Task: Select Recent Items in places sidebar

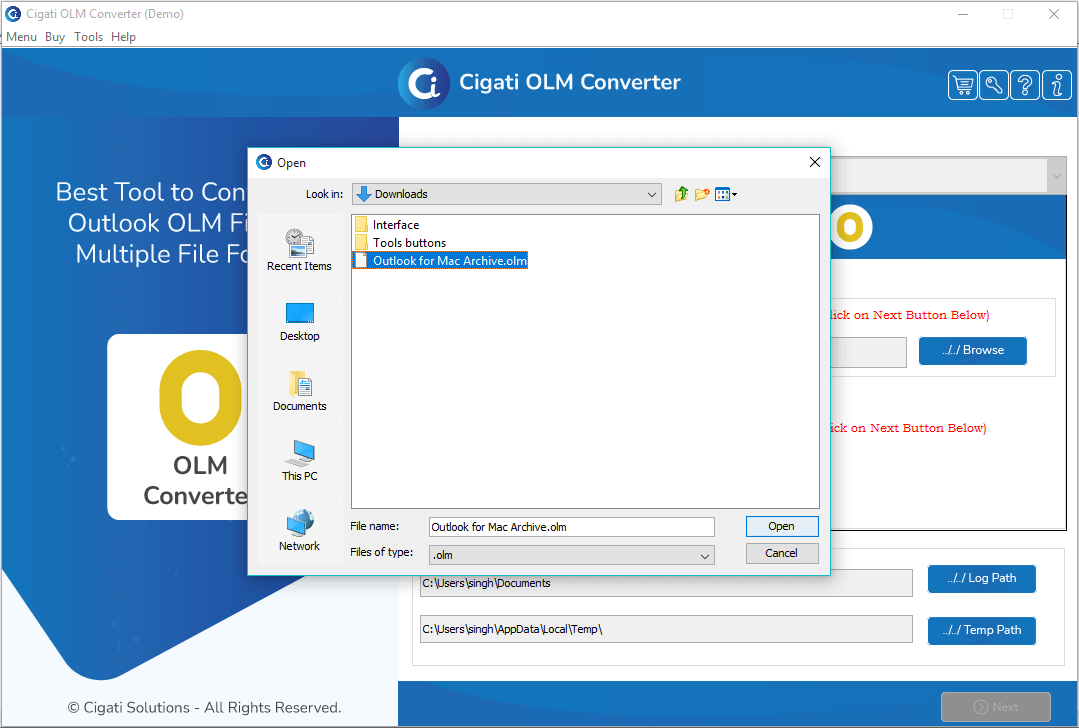Action: (x=299, y=250)
